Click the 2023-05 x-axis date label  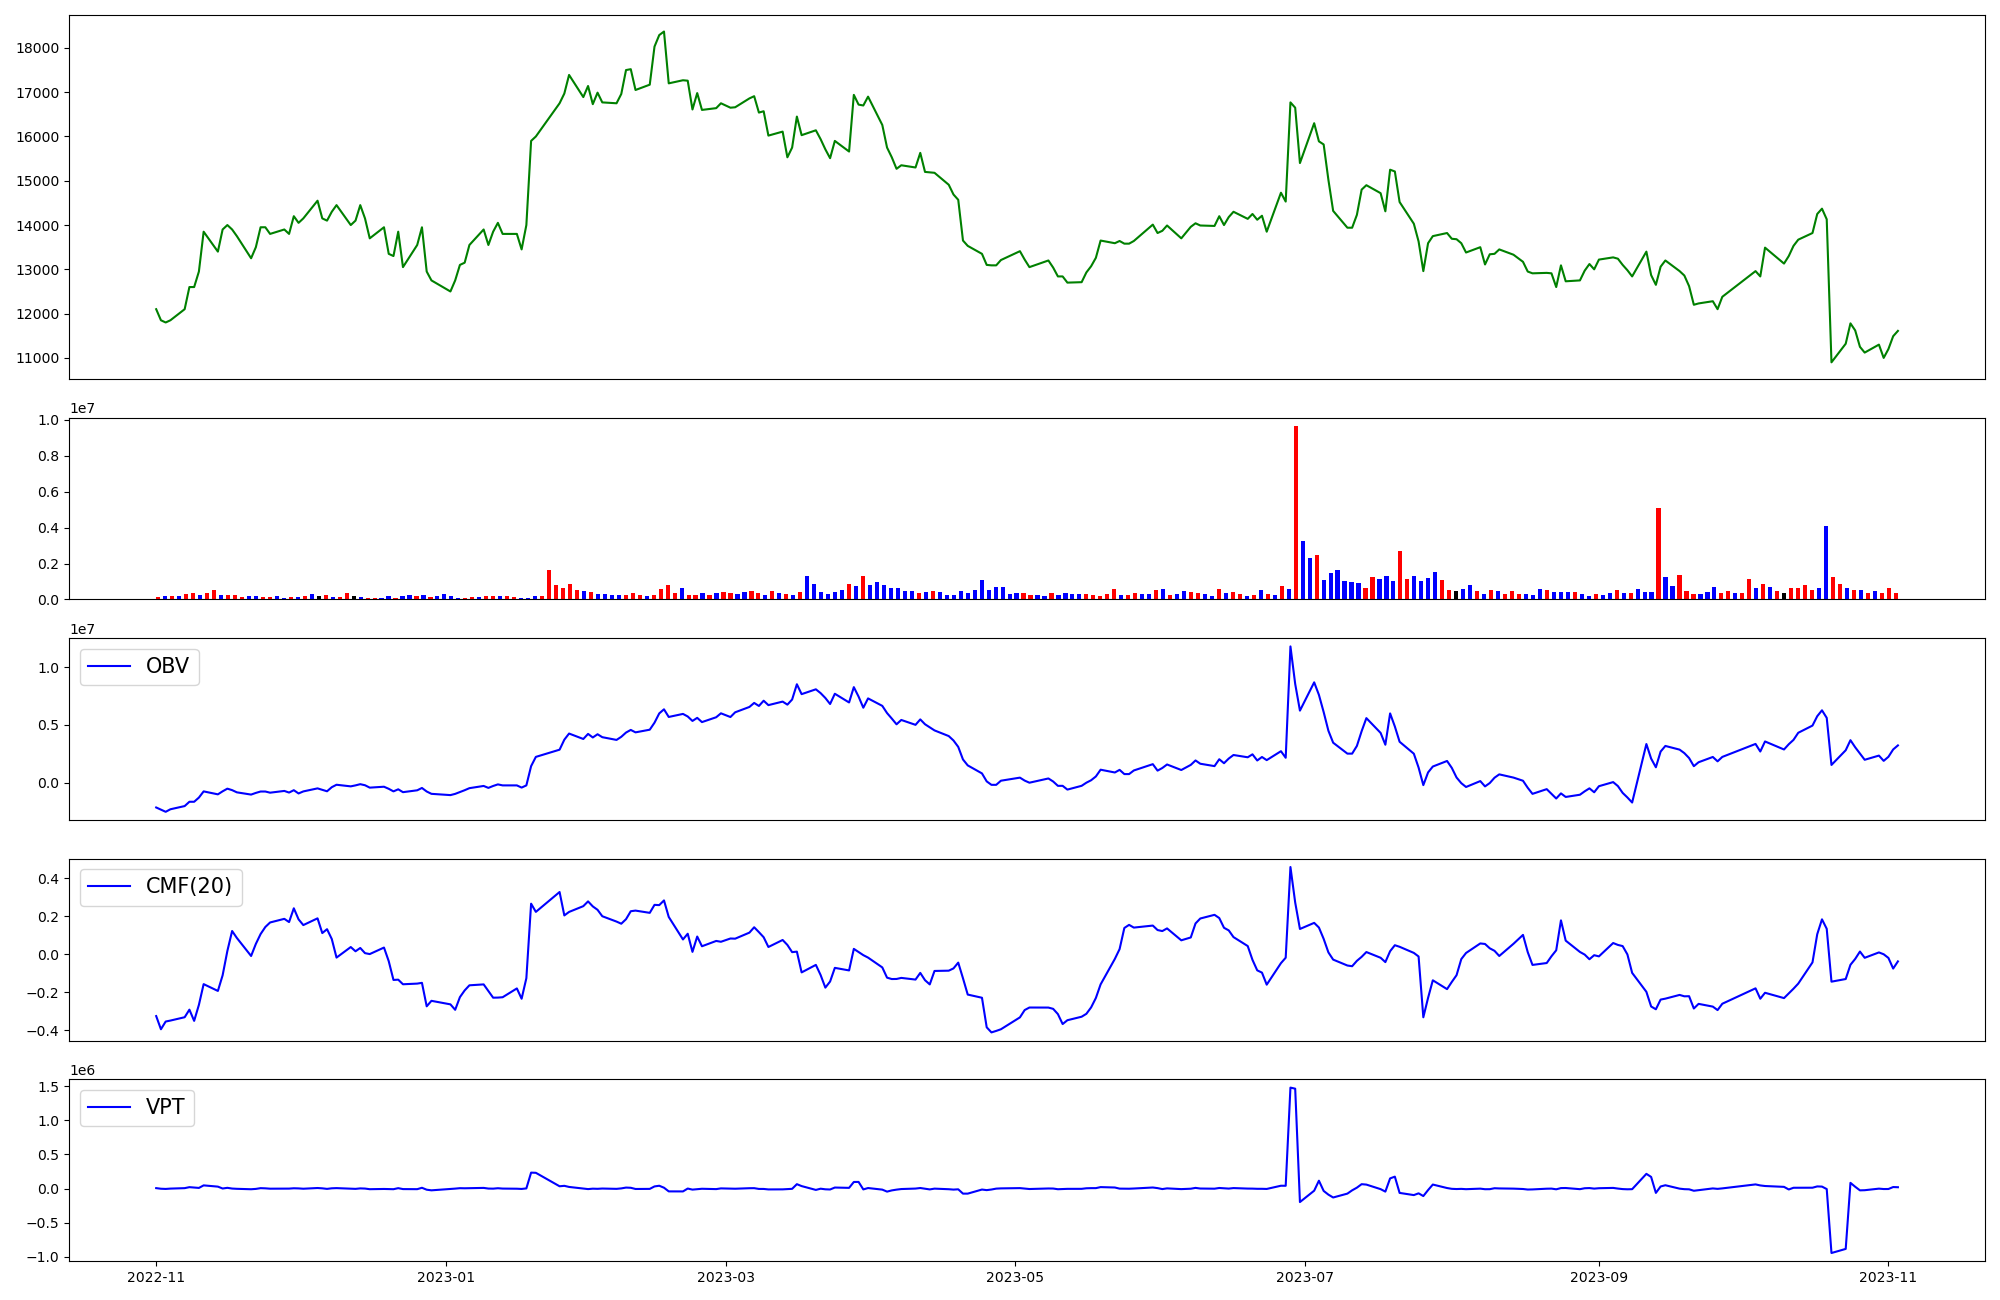coord(1015,1277)
